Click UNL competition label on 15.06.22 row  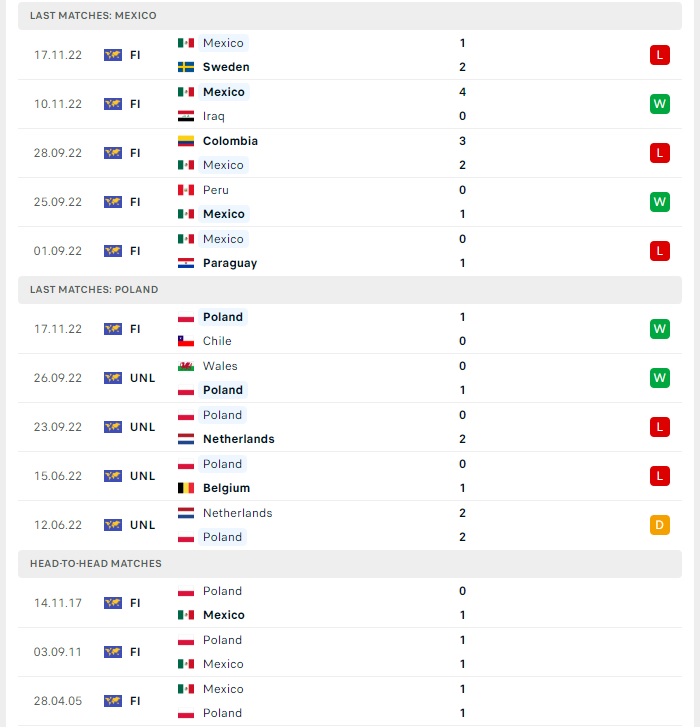[143, 476]
